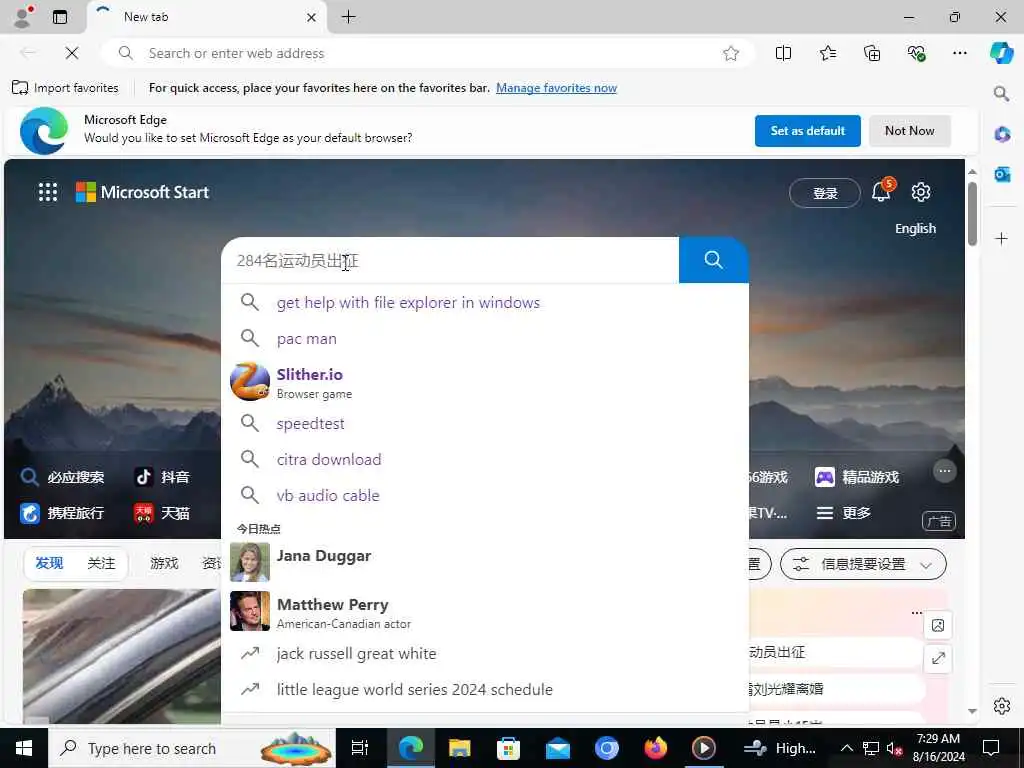The height and width of the screenshot is (768, 1024).
Task: Select trending Jana Duggar
Action: (485, 562)
